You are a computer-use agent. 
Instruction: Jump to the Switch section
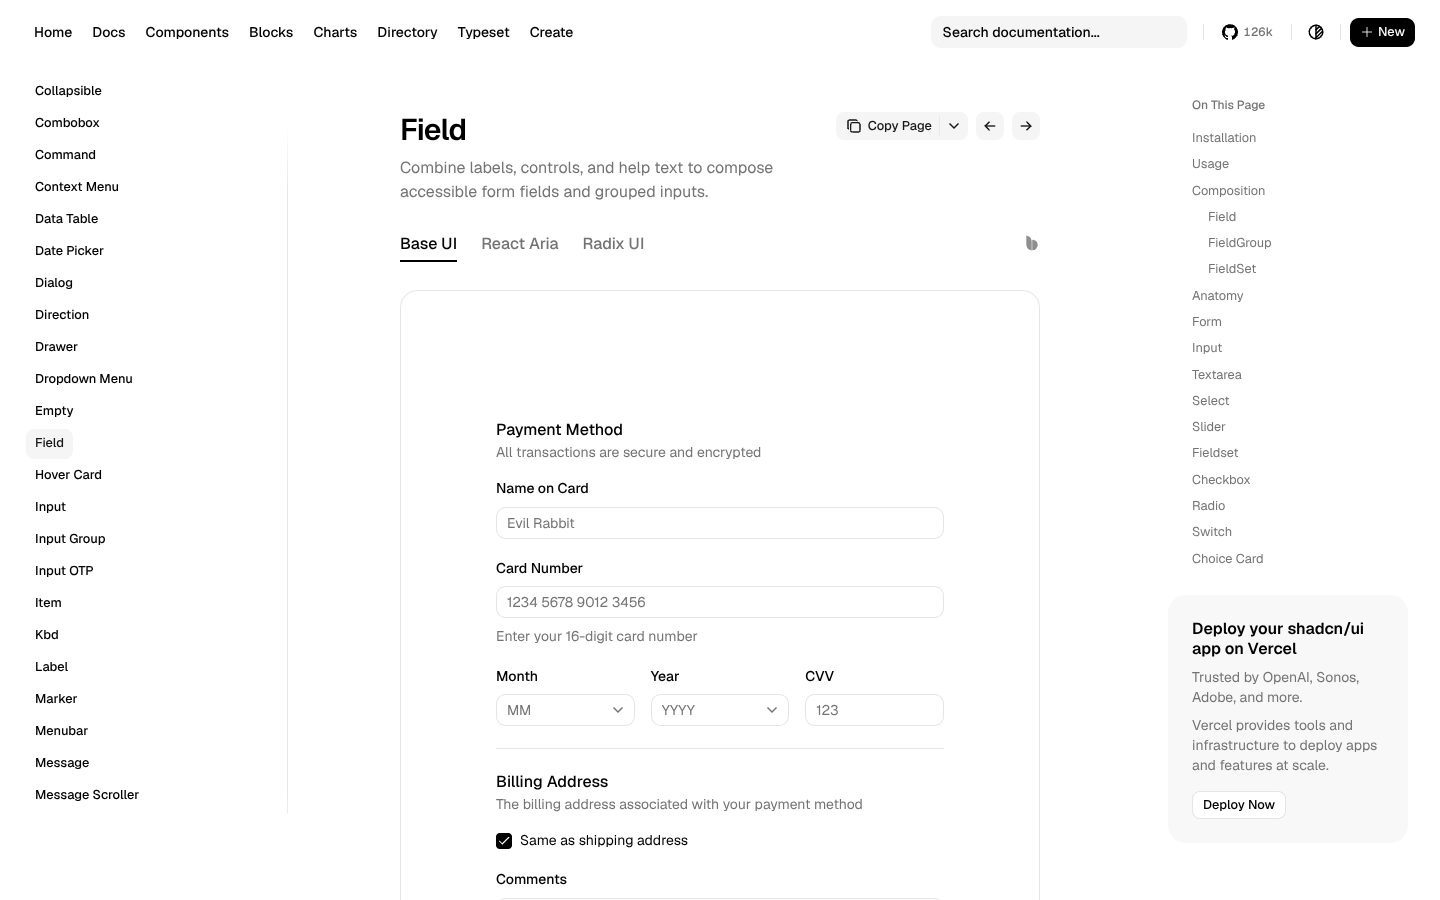[x=1211, y=532]
